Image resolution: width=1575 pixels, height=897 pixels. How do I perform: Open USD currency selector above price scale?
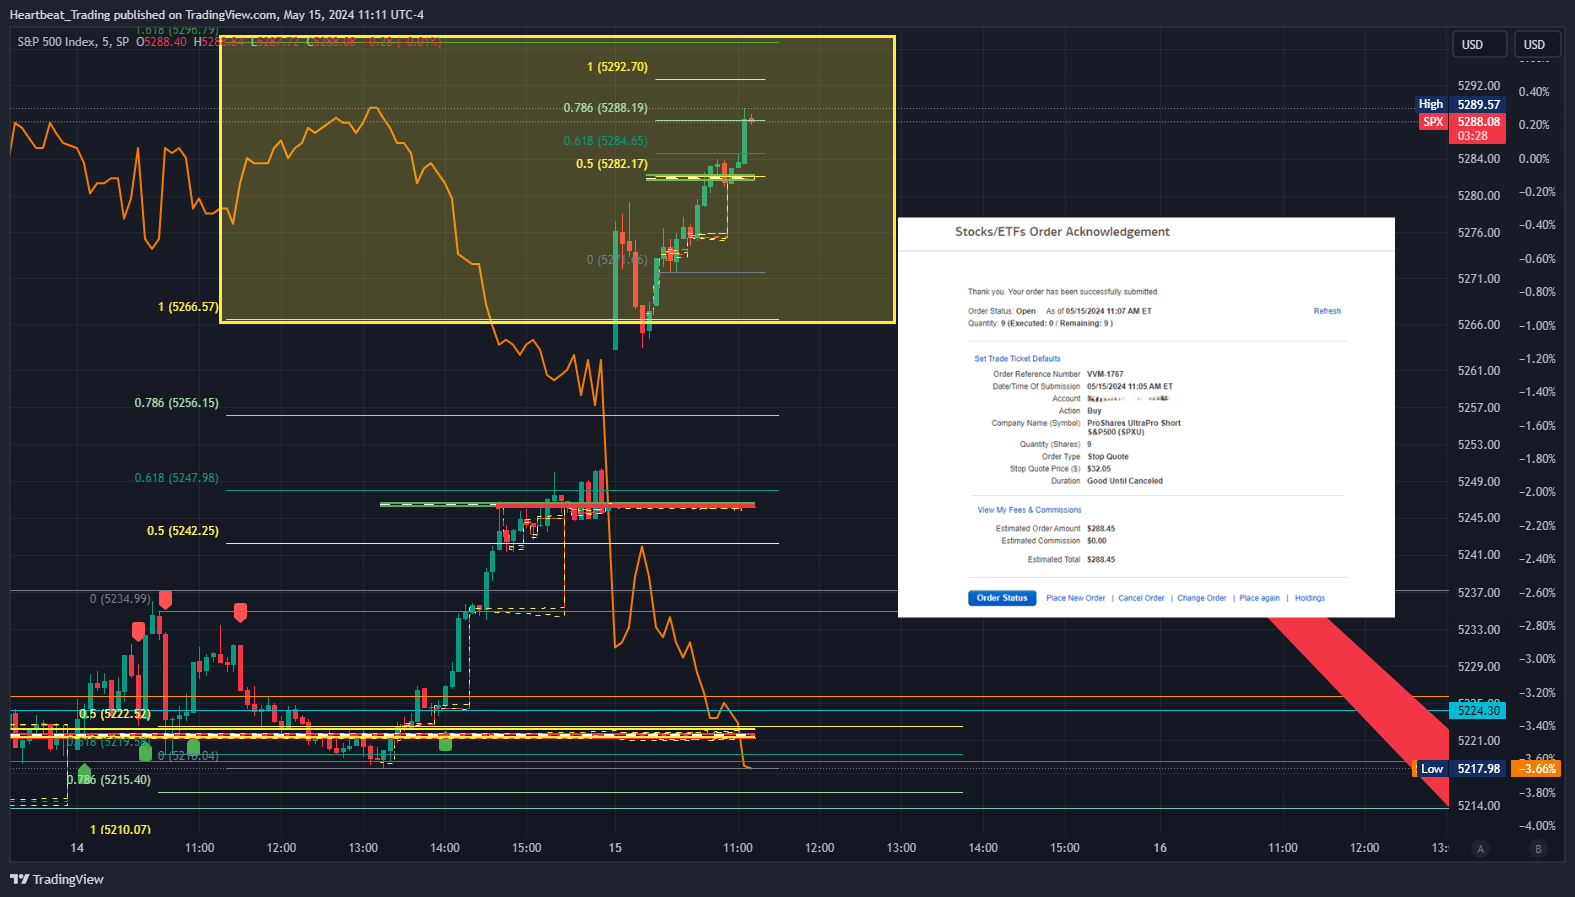pyautogui.click(x=1478, y=45)
